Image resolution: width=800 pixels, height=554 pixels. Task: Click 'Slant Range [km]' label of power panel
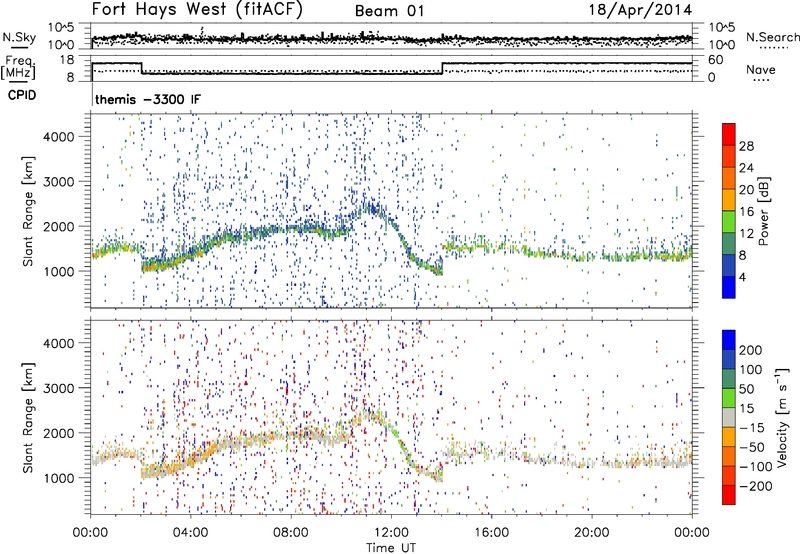(28, 211)
